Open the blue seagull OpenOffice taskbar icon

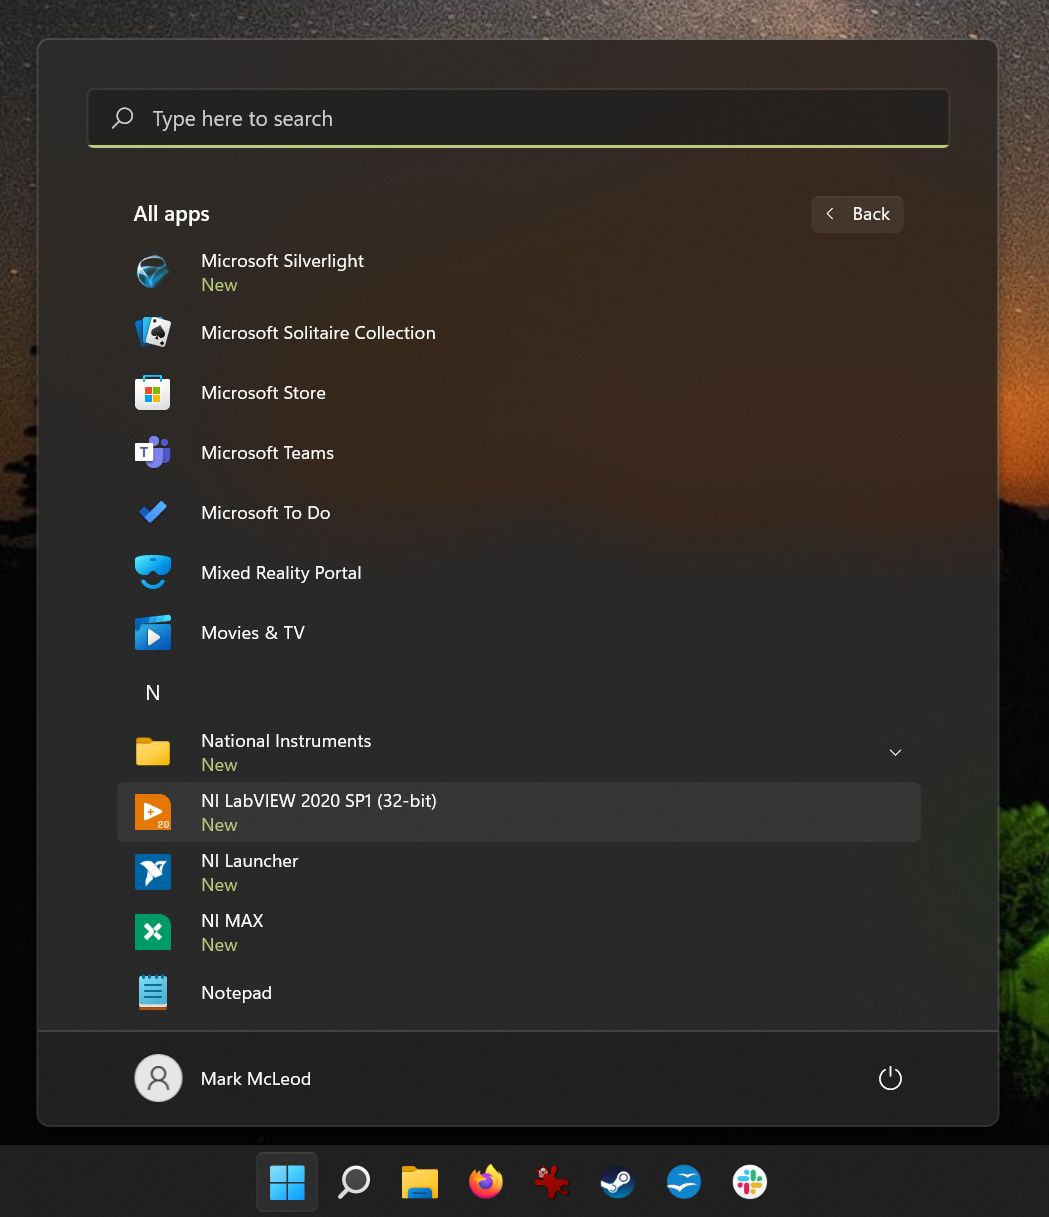pyautogui.click(x=684, y=1182)
